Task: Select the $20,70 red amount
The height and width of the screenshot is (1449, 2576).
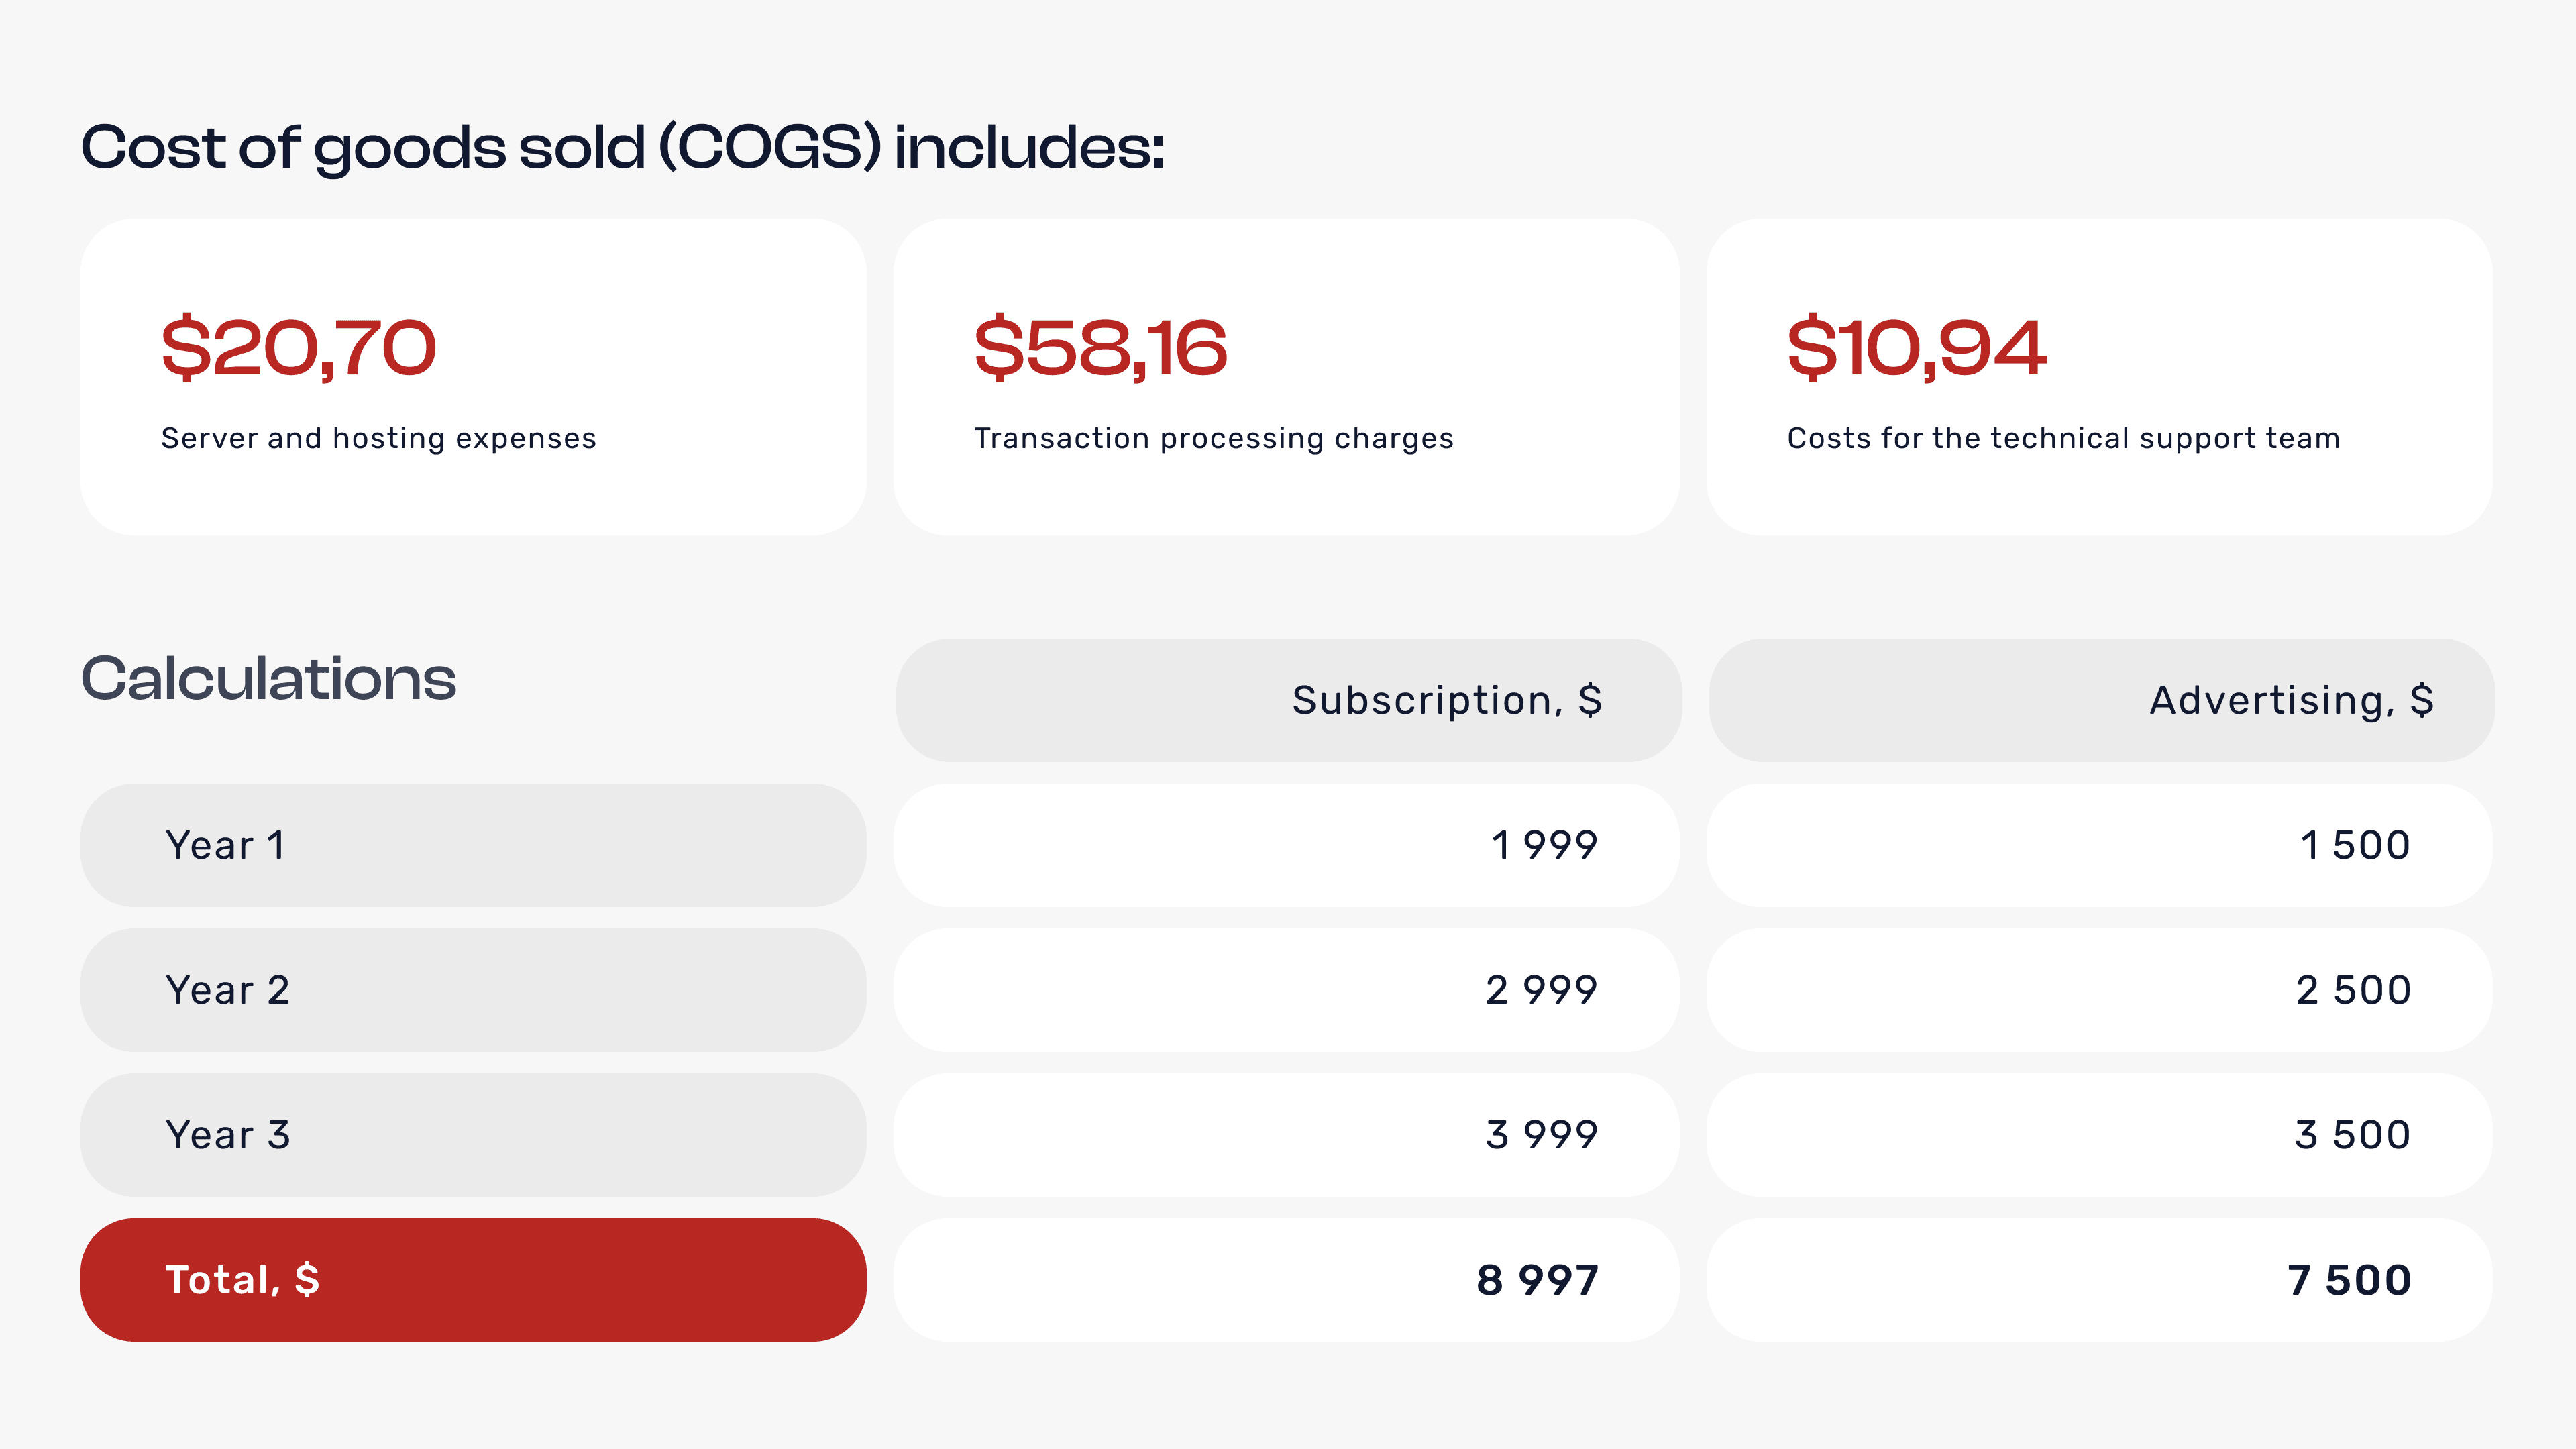Action: pos(299,348)
